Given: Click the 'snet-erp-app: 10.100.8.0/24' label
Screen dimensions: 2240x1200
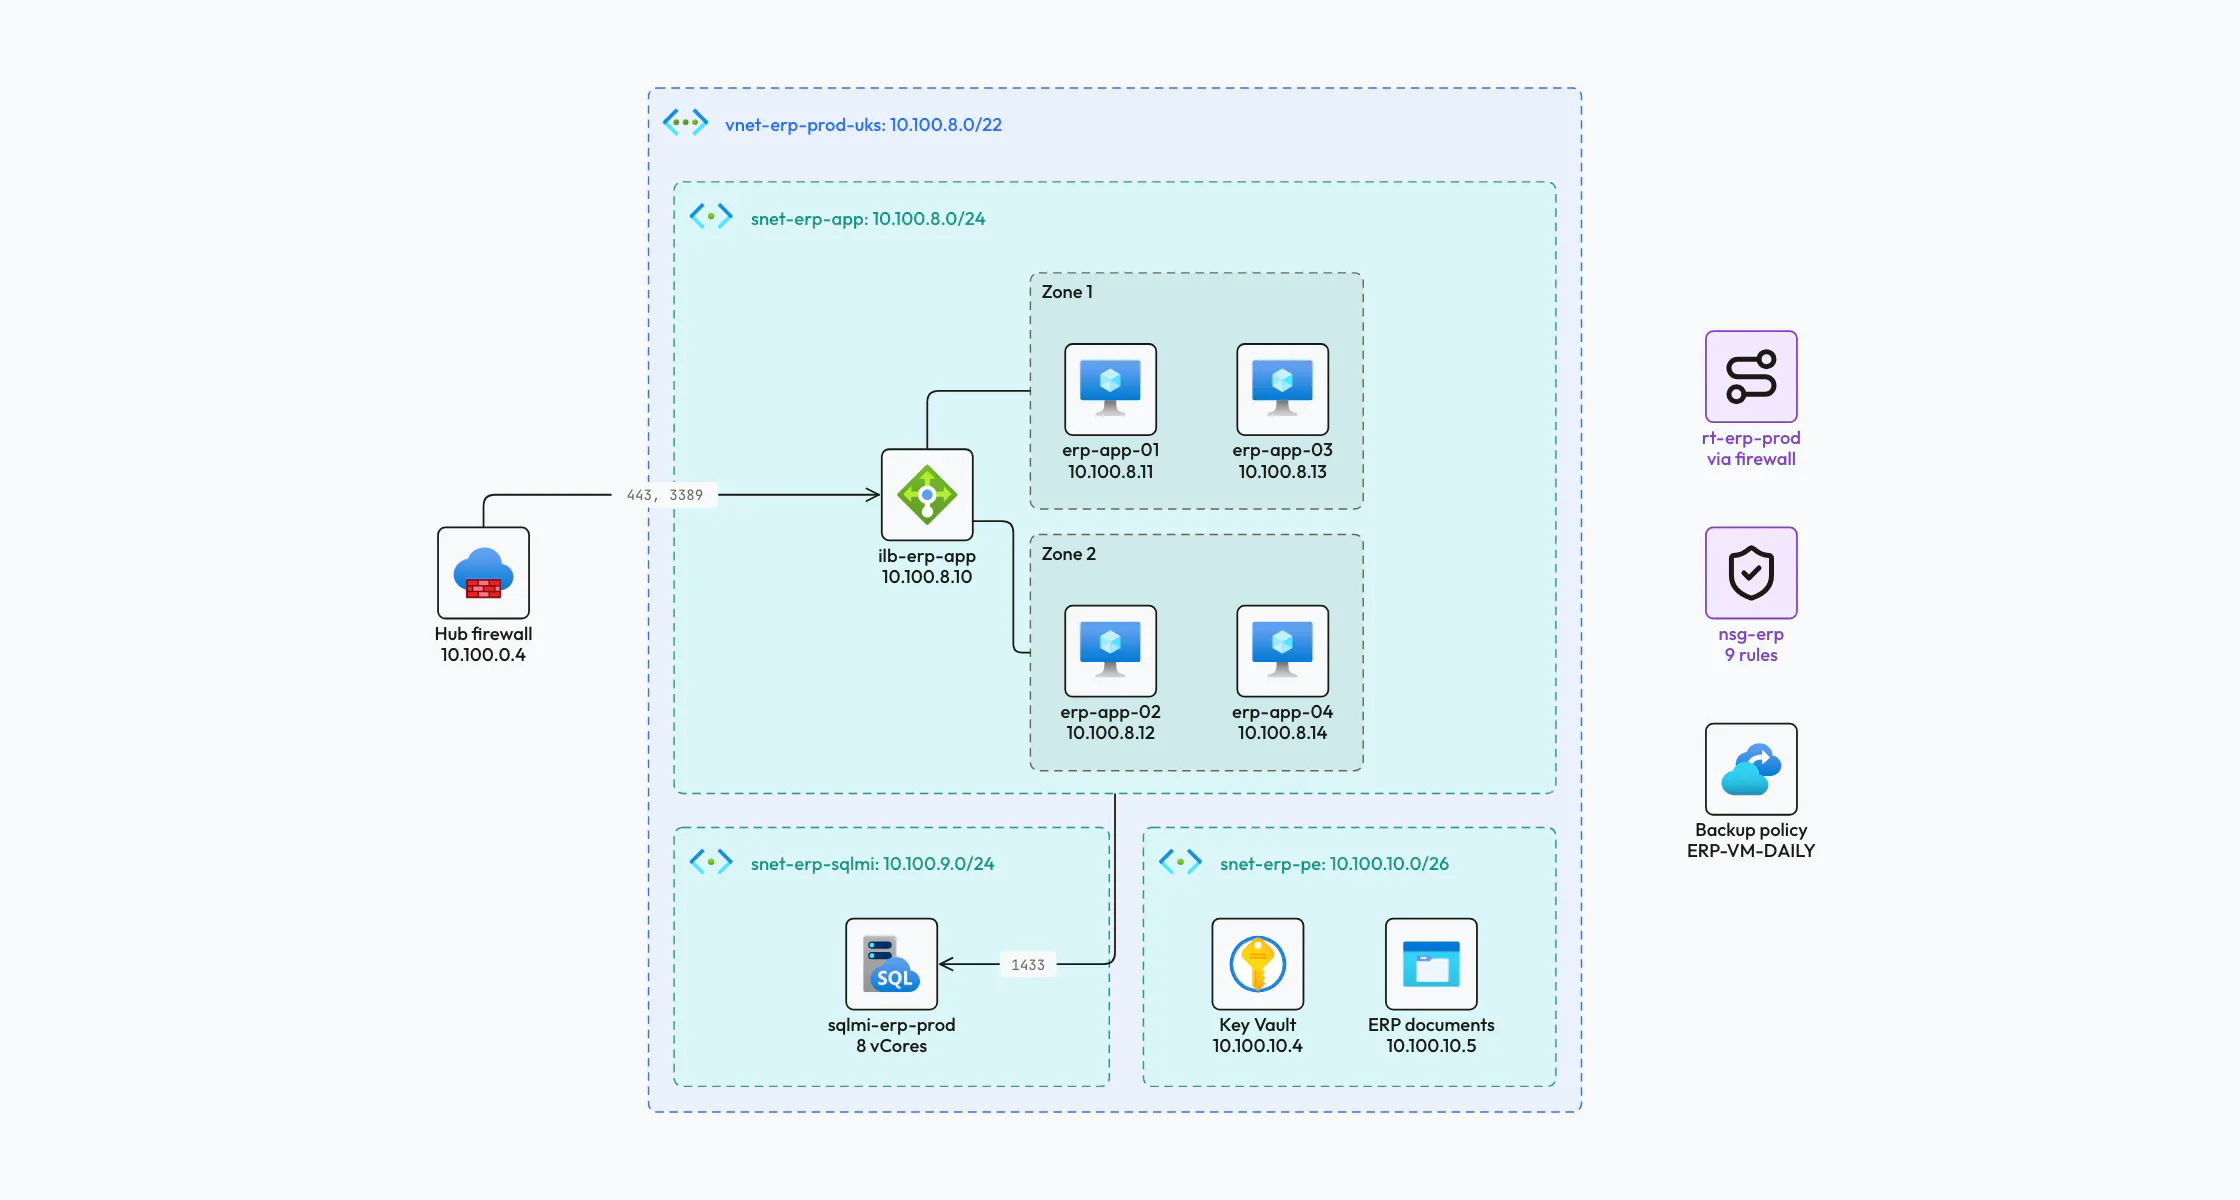Looking at the screenshot, I should pos(868,219).
